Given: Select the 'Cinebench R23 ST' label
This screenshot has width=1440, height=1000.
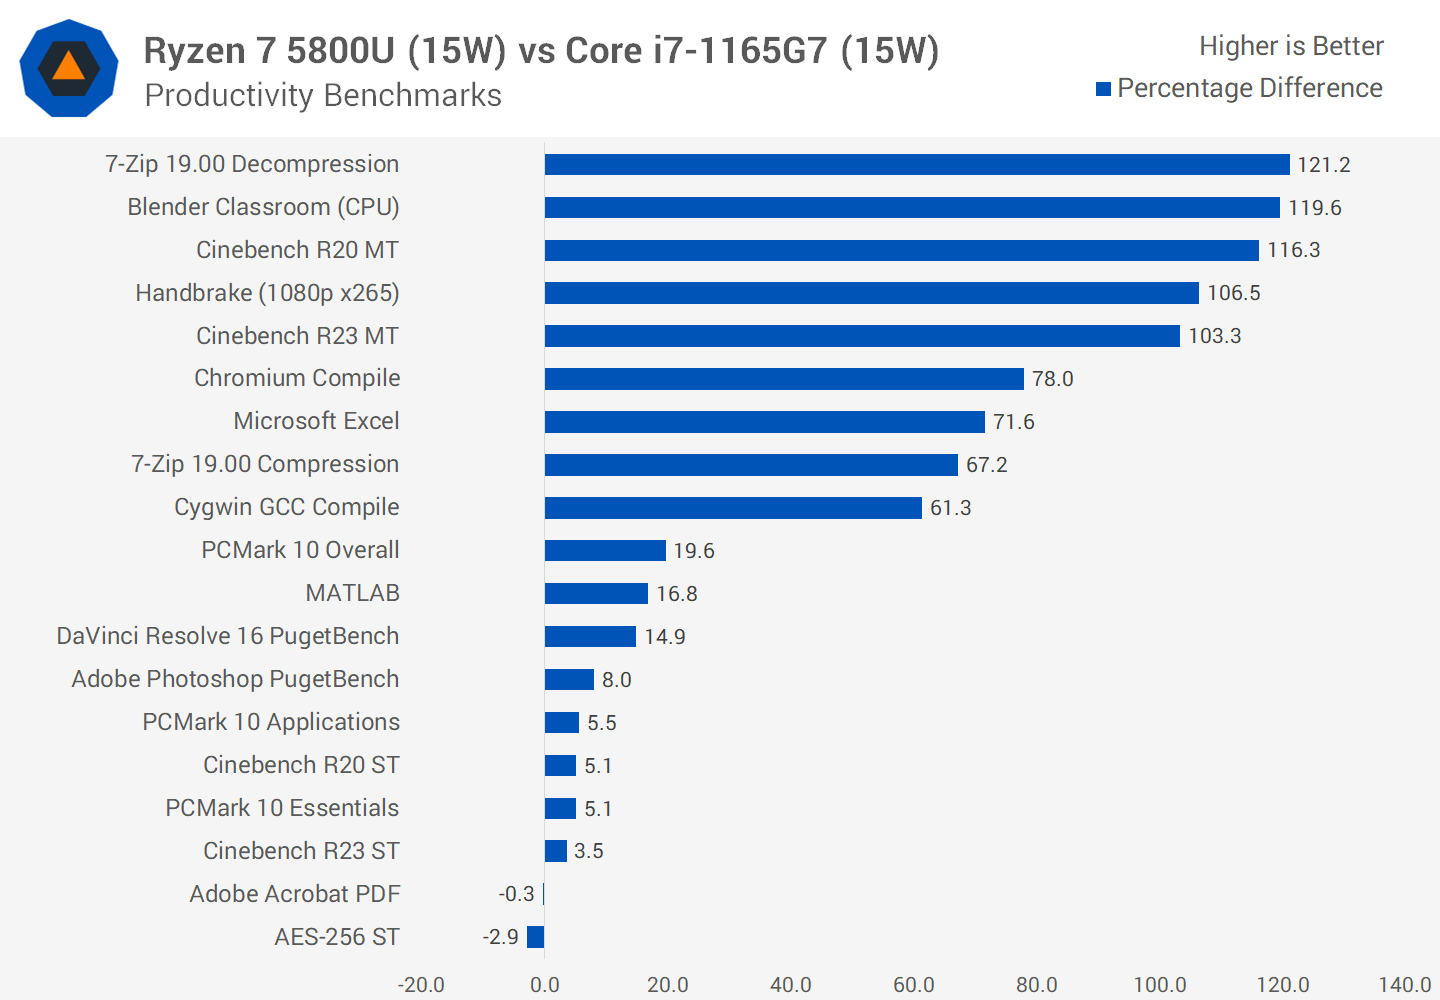Looking at the screenshot, I should click(x=301, y=851).
